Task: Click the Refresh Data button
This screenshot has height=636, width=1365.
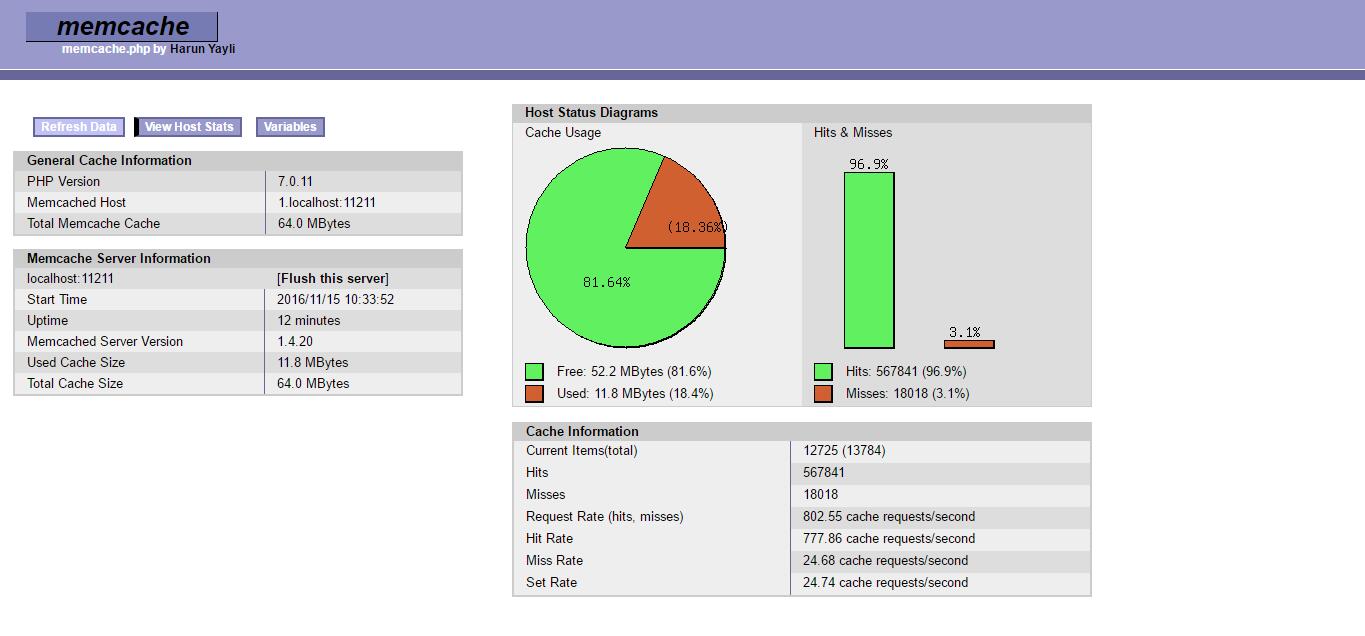Action: click(79, 127)
